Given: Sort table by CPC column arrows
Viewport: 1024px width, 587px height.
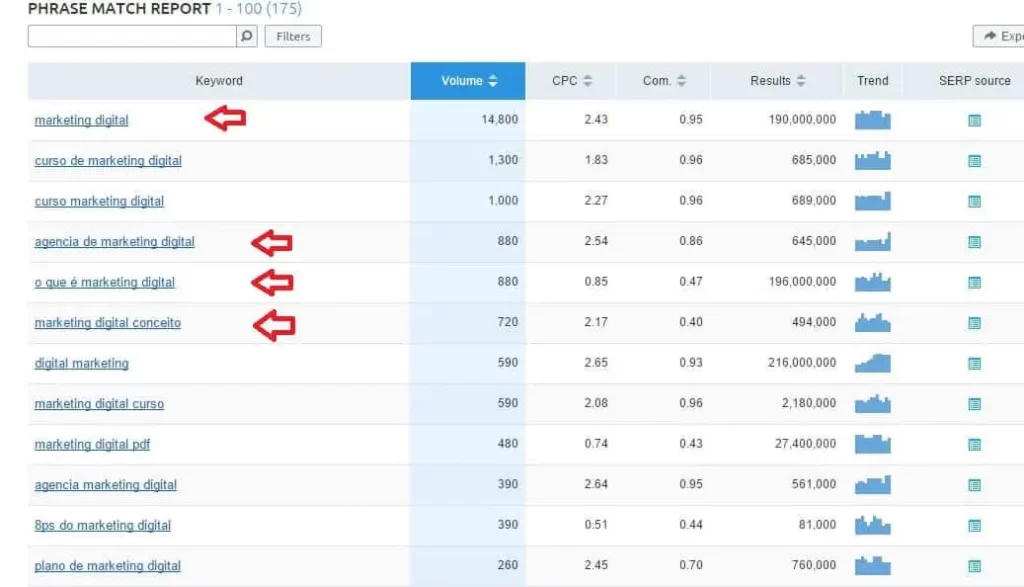Looking at the screenshot, I should [587, 81].
